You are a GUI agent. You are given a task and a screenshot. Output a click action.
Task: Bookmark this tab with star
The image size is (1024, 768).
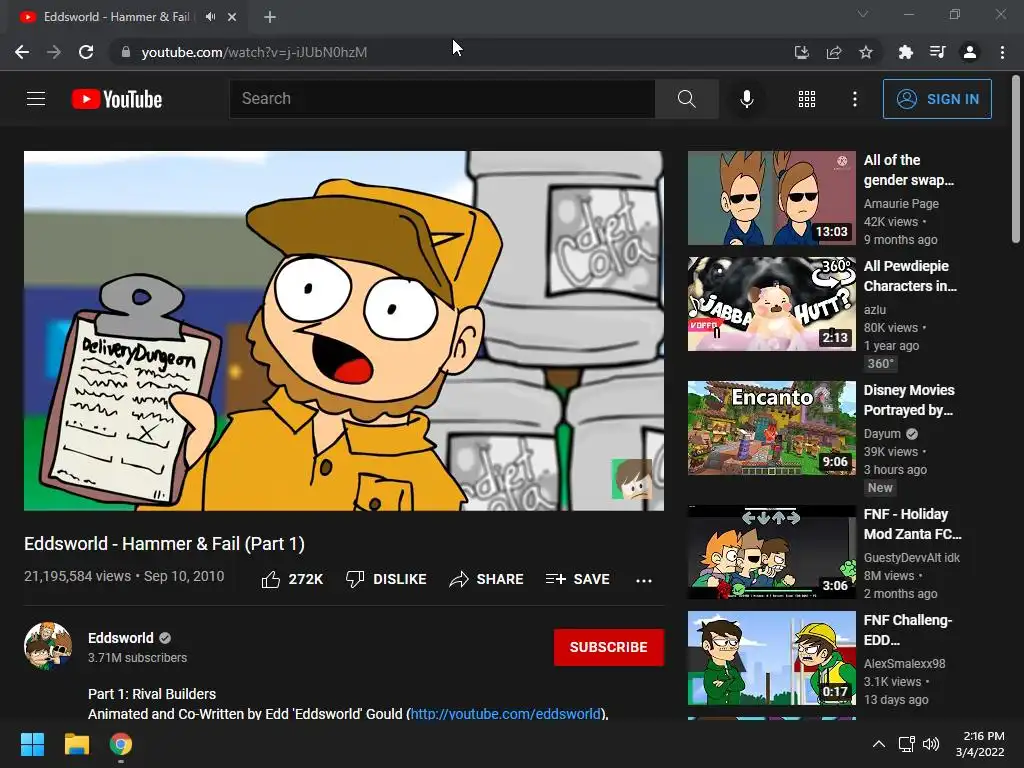pyautogui.click(x=866, y=52)
